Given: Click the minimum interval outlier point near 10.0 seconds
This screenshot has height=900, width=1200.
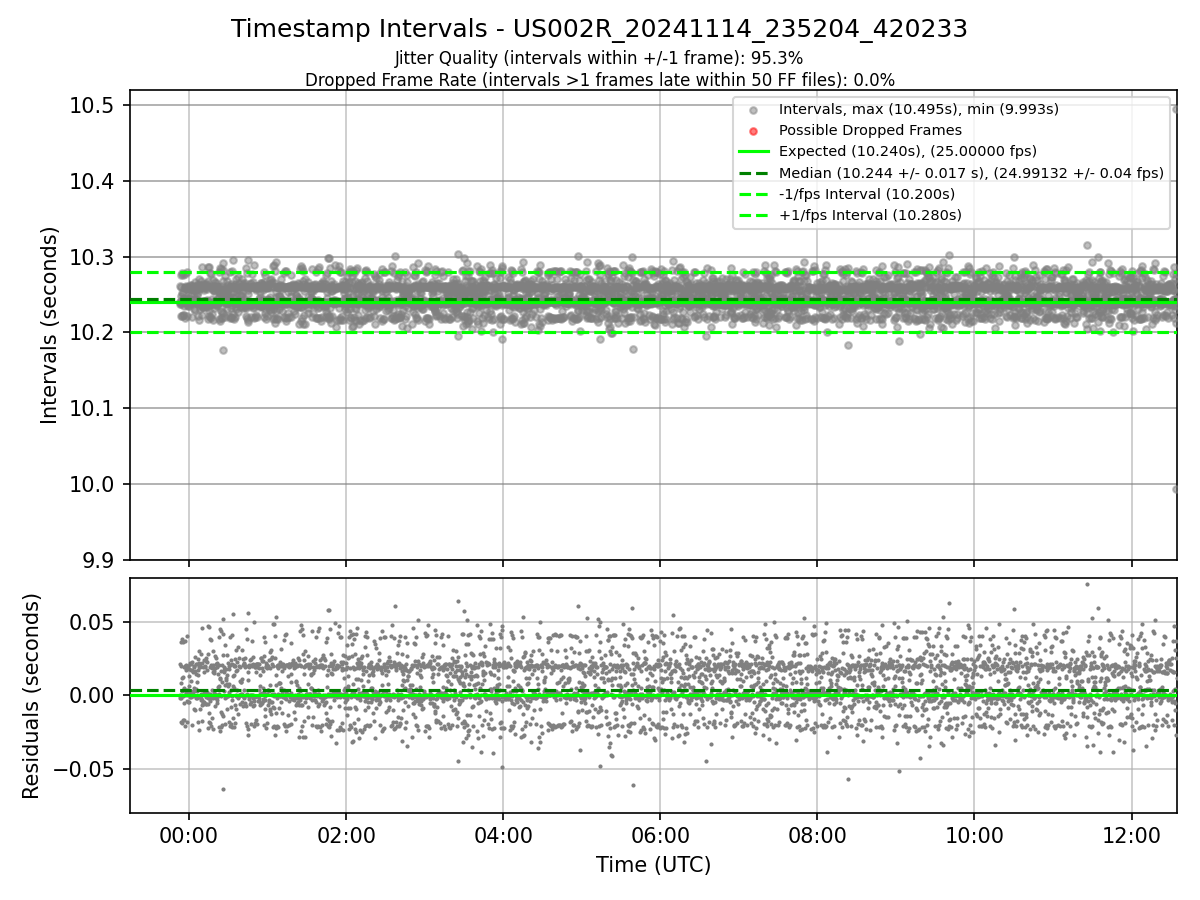Looking at the screenshot, I should (x=1176, y=489).
